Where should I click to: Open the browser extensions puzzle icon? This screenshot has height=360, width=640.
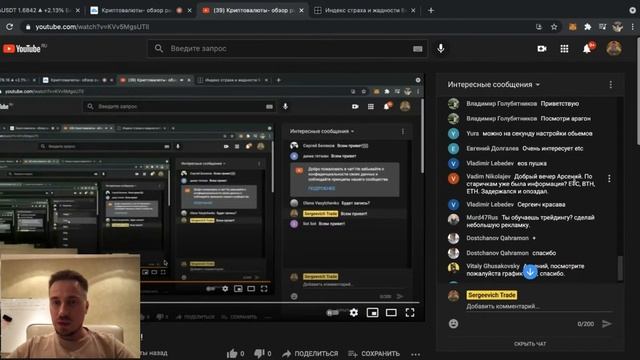587,27
